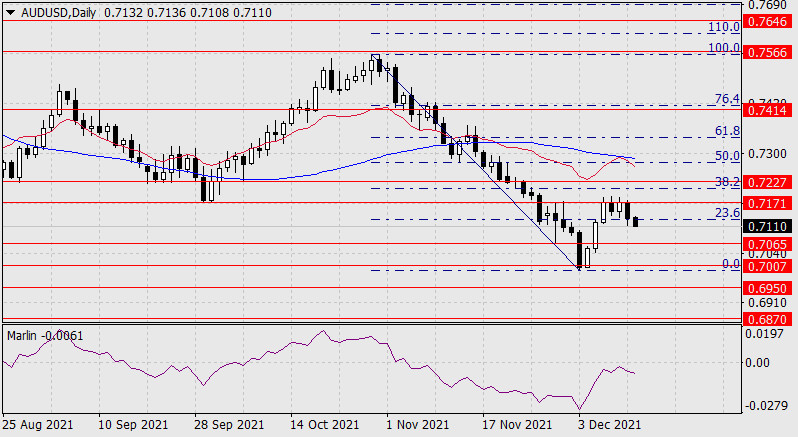This screenshot has width=798, height=437.
Task: Select the current price label 0.7110
Action: [767, 226]
